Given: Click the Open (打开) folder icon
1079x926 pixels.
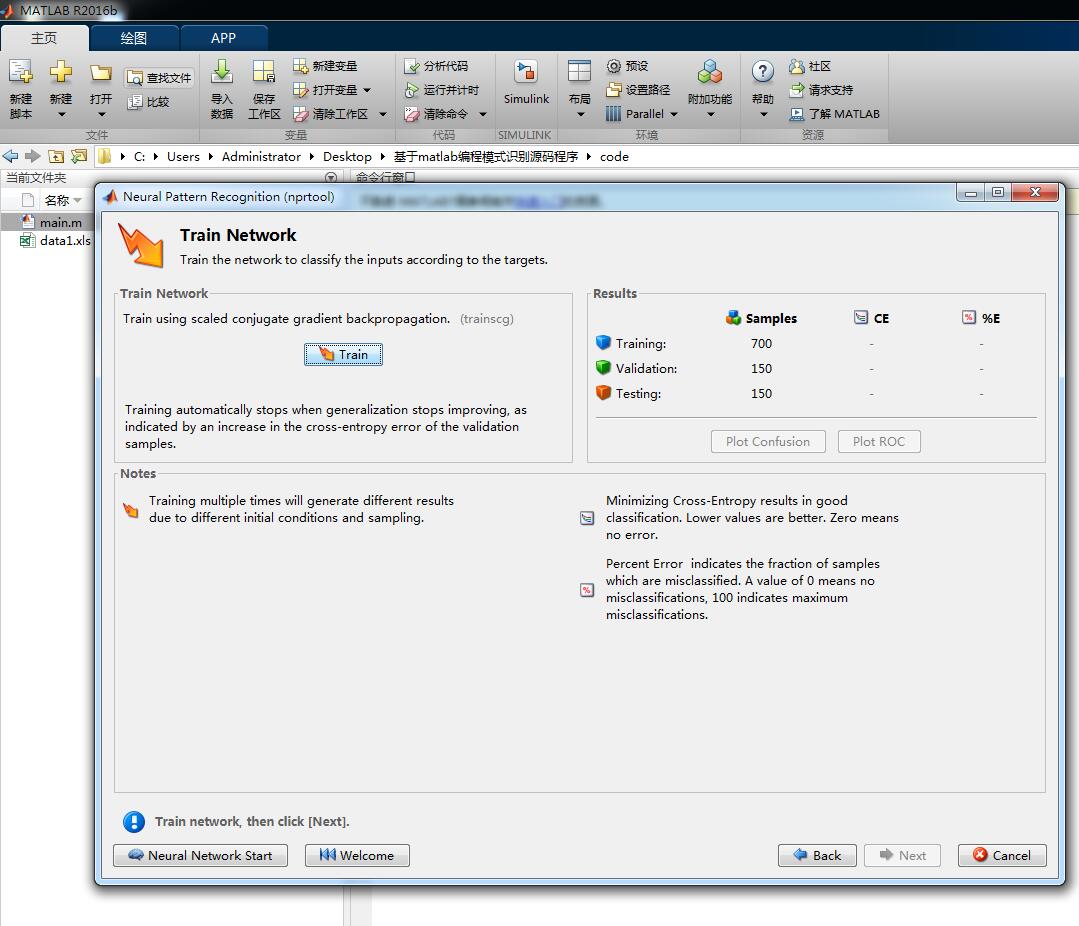Looking at the screenshot, I should click(x=100, y=72).
